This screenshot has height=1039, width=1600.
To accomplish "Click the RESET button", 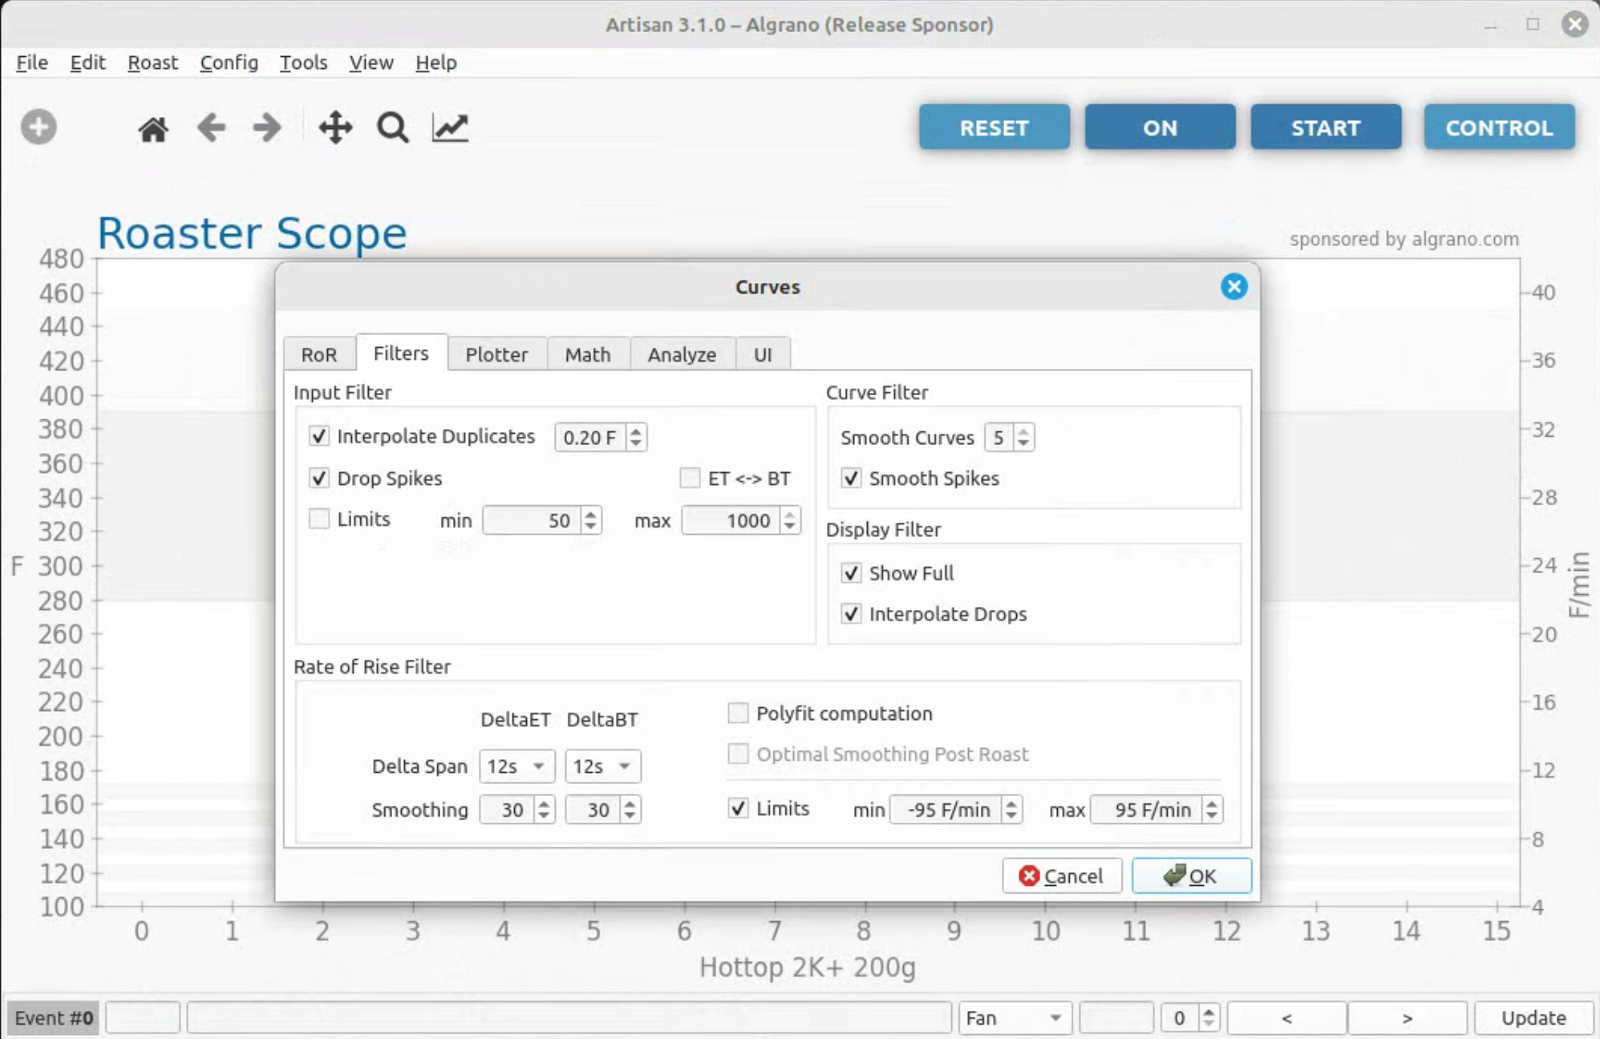I will (x=994, y=127).
